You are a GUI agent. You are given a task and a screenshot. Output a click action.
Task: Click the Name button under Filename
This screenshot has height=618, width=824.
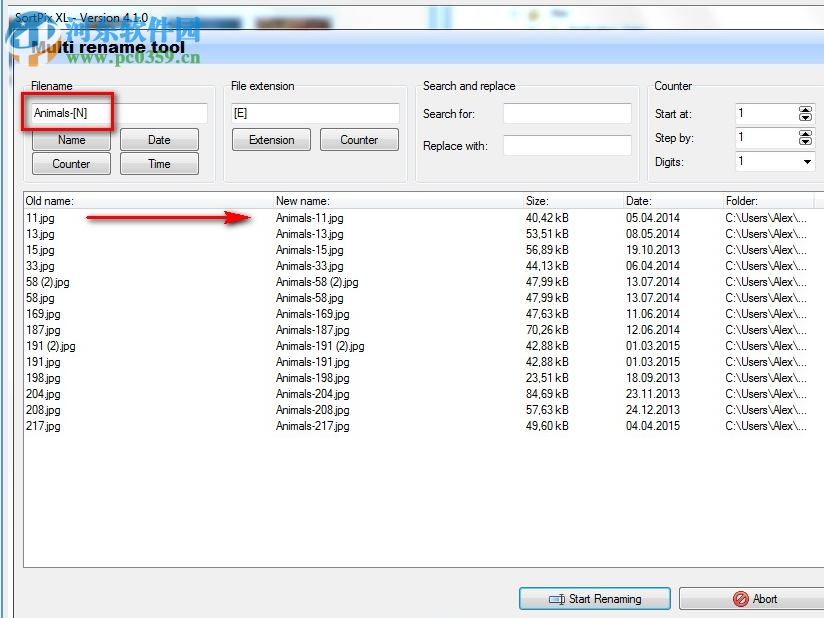tap(71, 140)
